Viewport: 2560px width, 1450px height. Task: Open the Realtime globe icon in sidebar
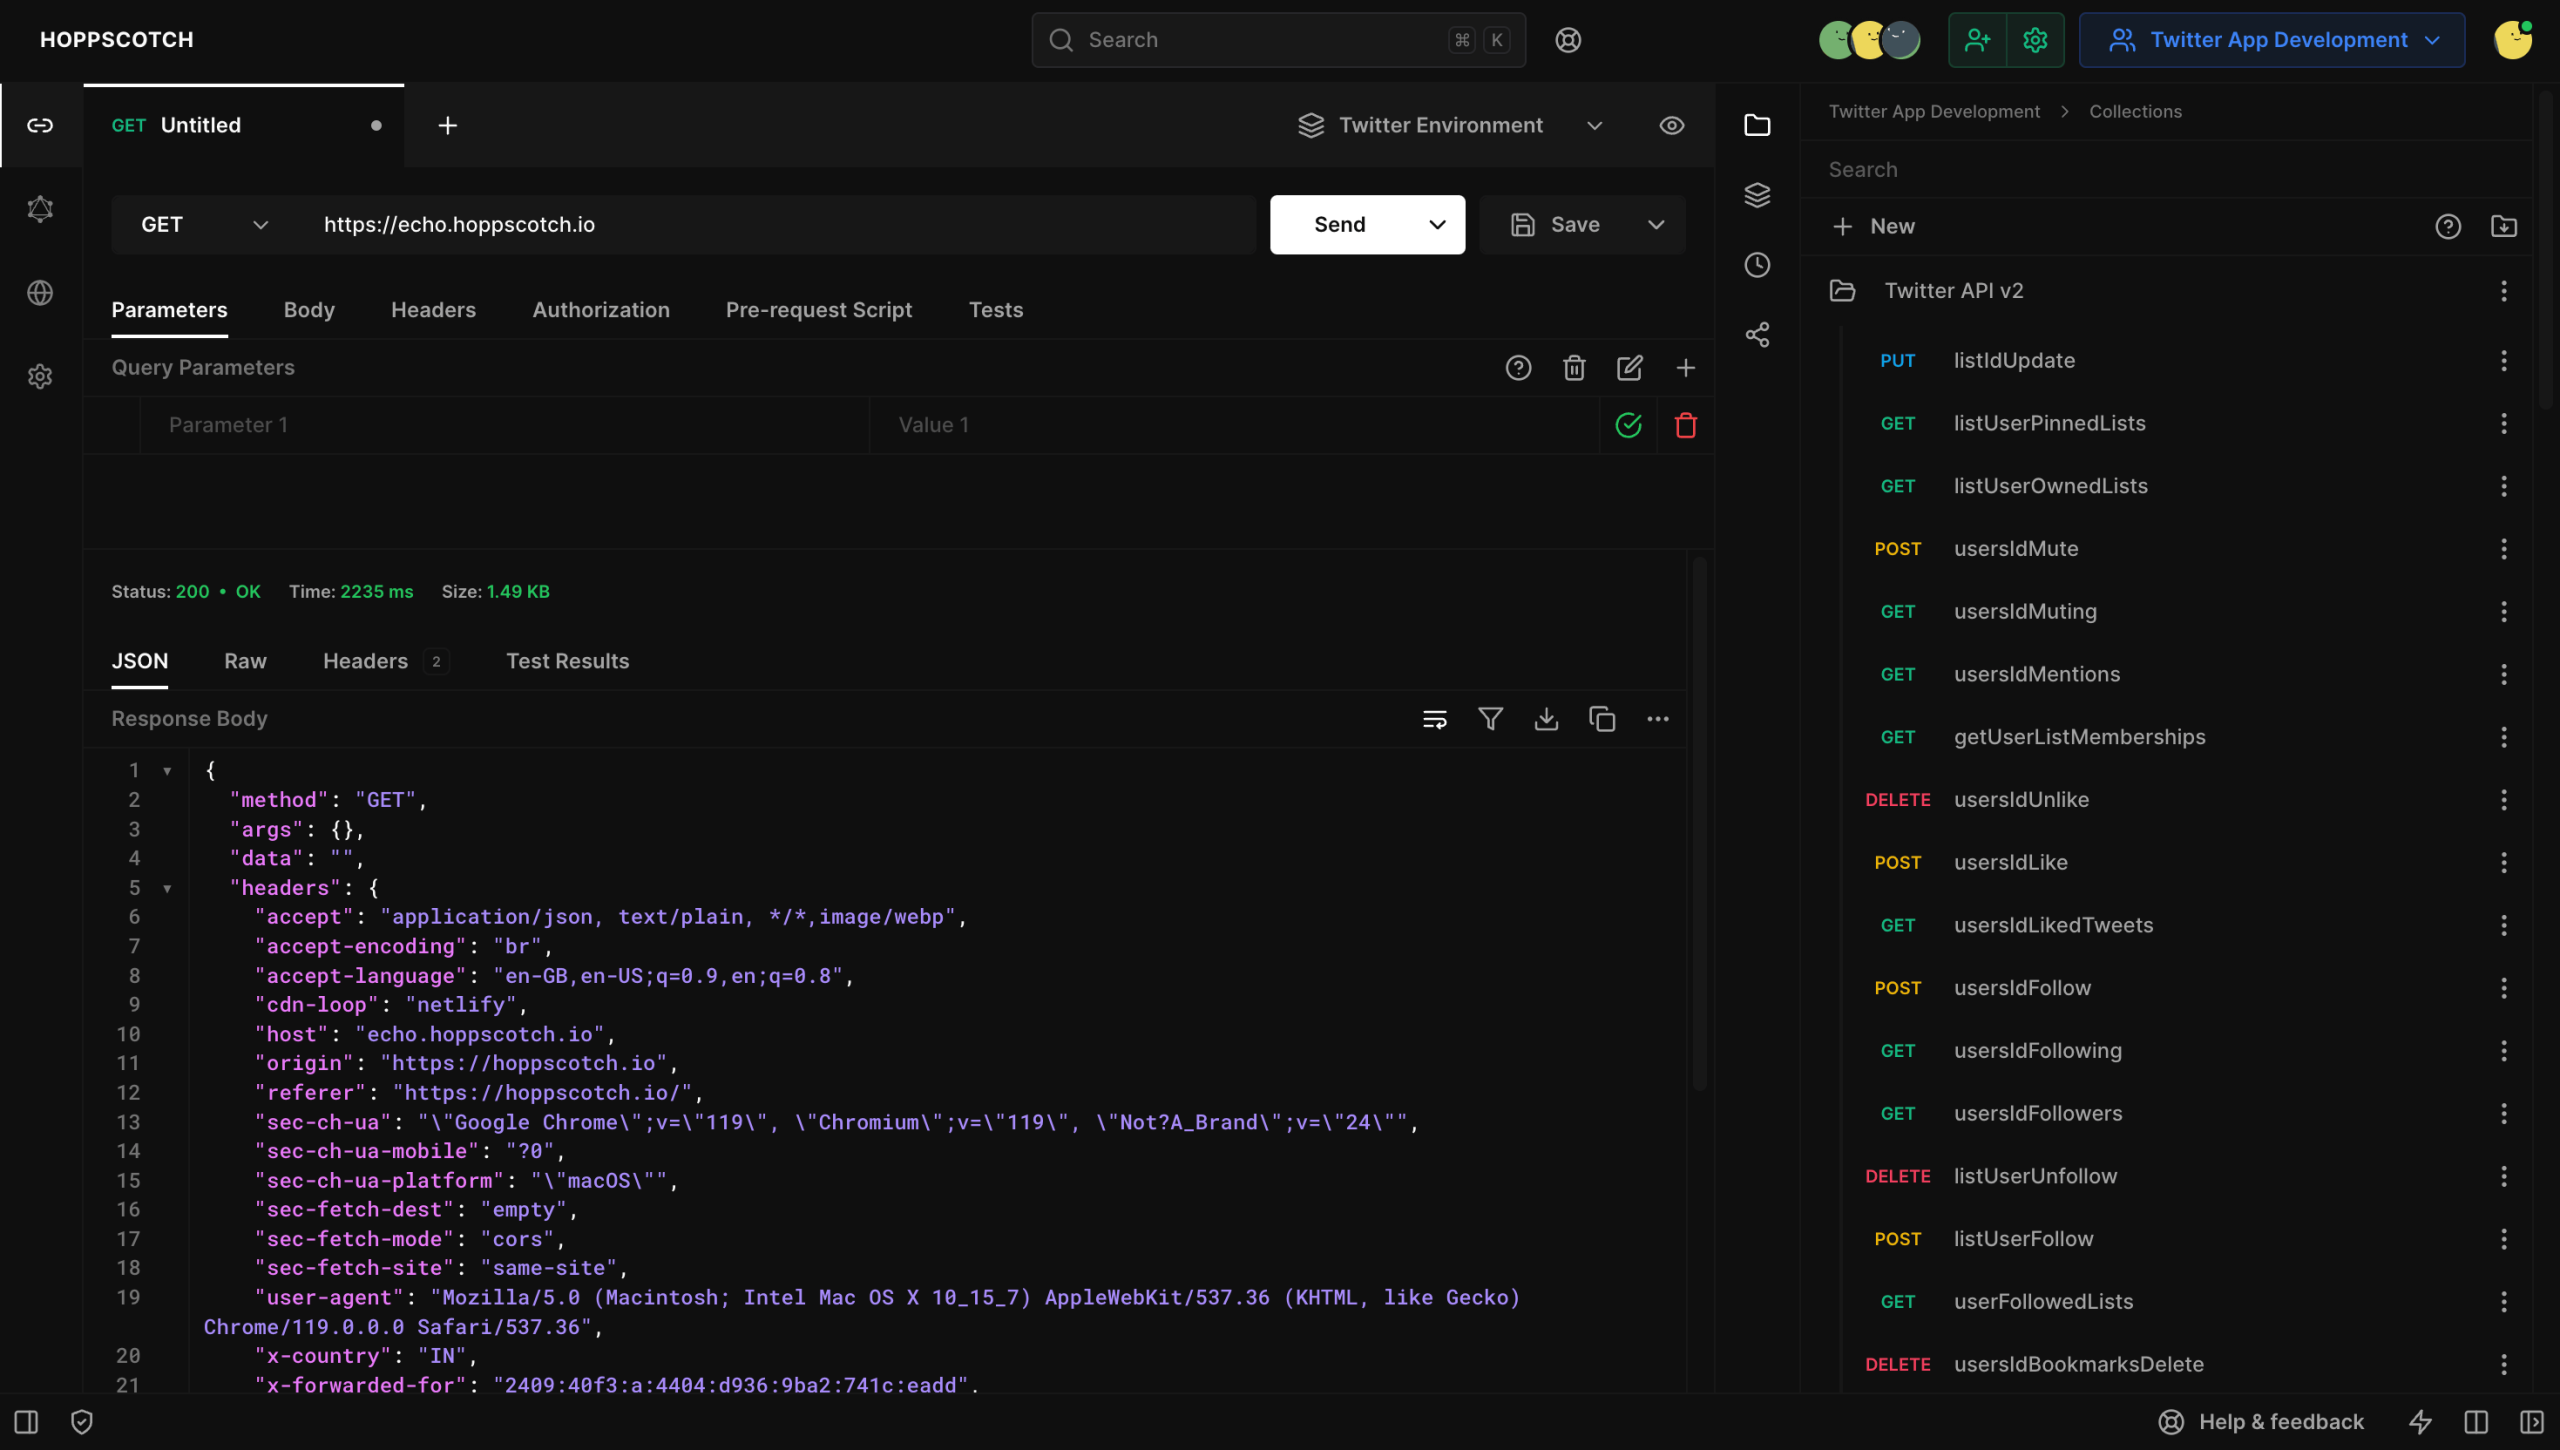pos(40,293)
